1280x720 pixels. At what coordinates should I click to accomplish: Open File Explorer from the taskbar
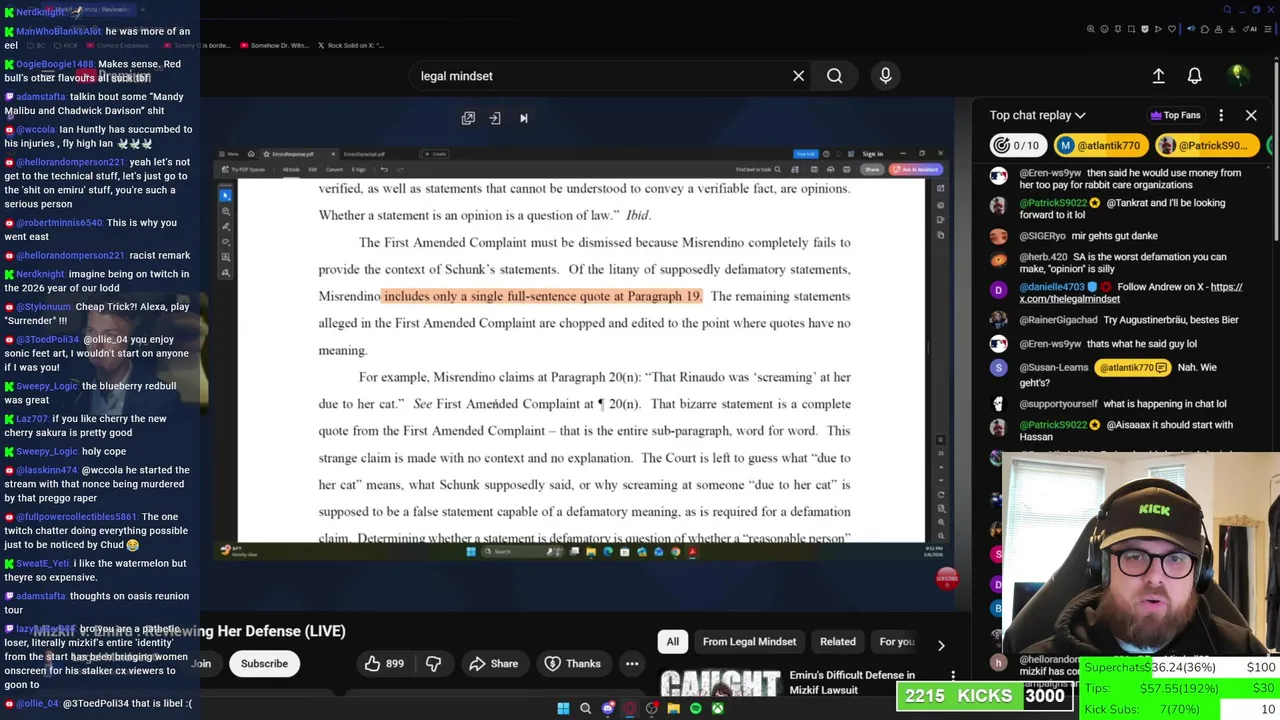tap(673, 709)
